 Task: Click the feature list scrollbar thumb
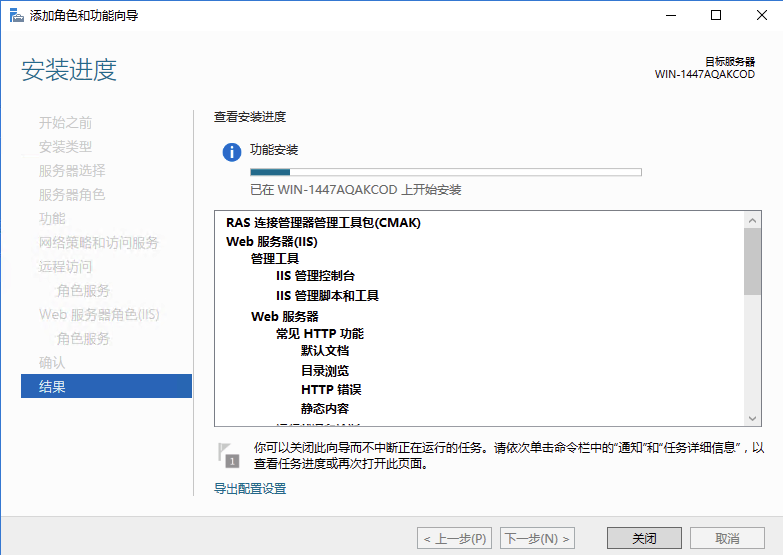pyautogui.click(x=752, y=260)
